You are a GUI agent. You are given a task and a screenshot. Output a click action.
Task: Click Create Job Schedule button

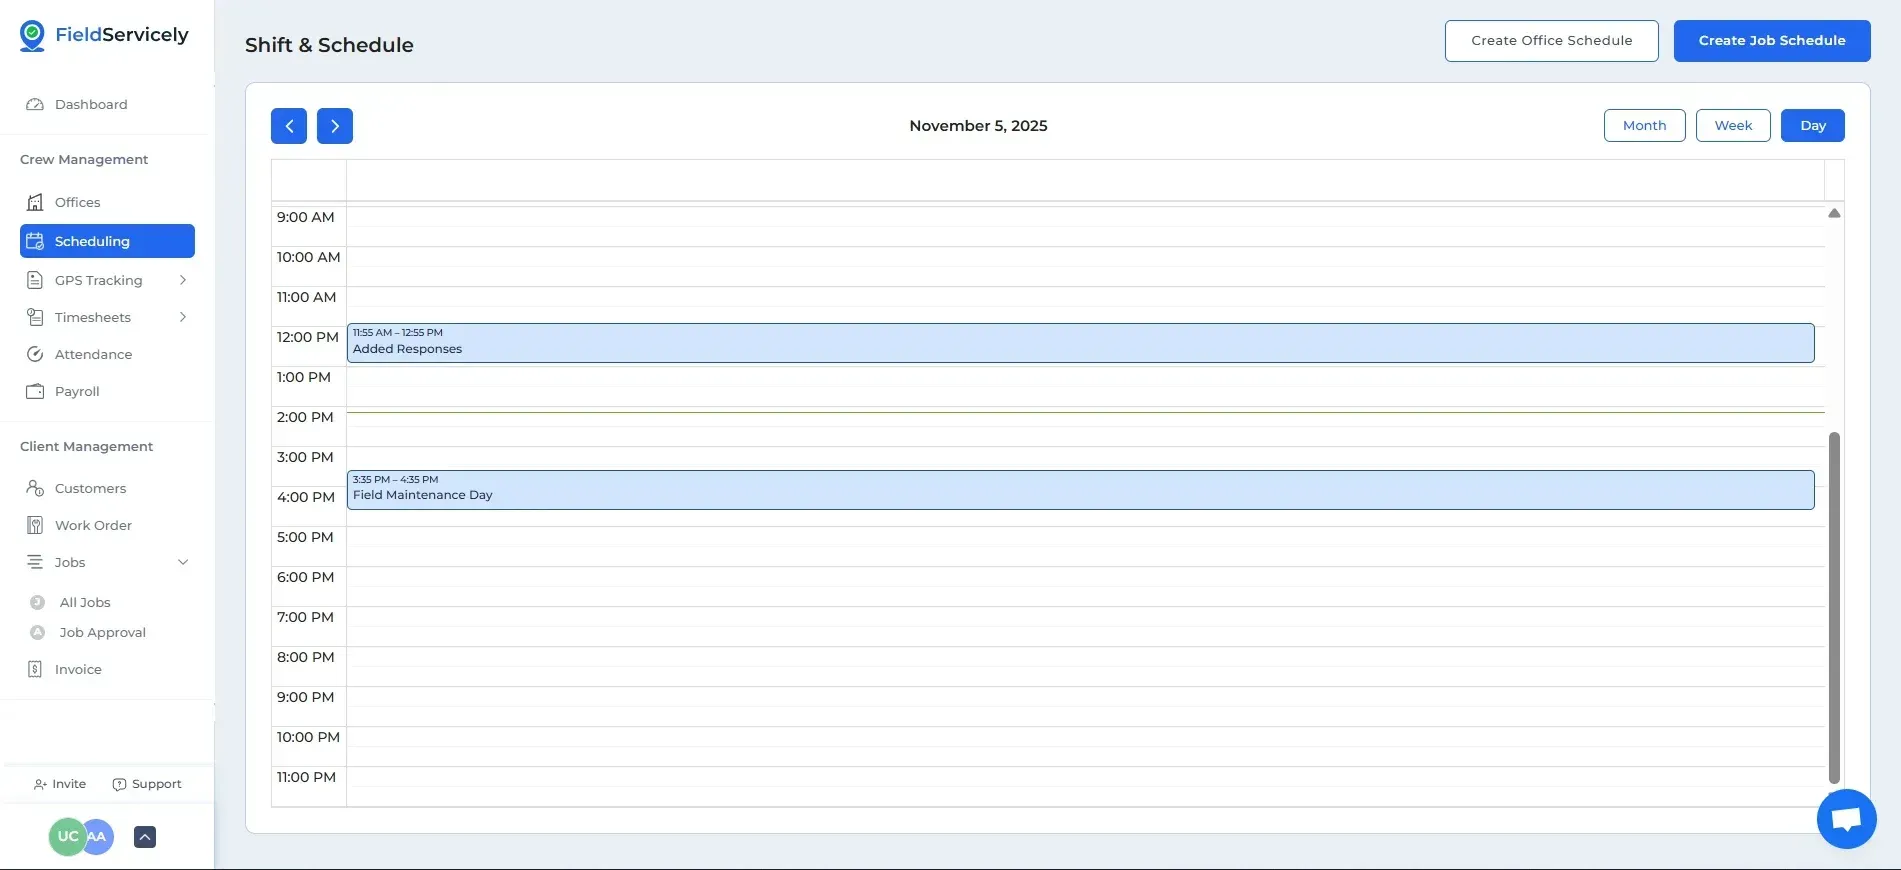(1771, 41)
